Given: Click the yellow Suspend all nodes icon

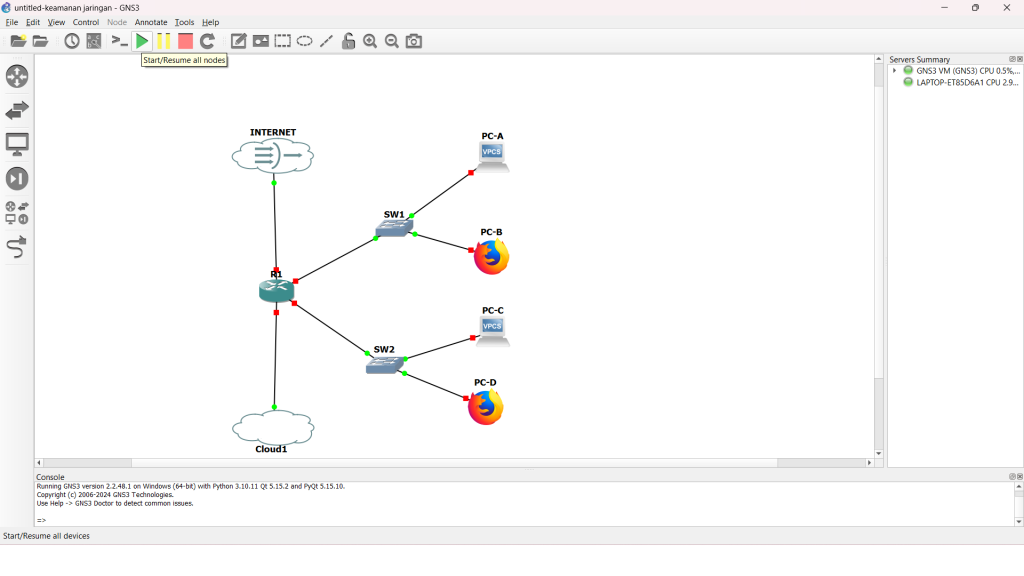Looking at the screenshot, I should [x=163, y=41].
